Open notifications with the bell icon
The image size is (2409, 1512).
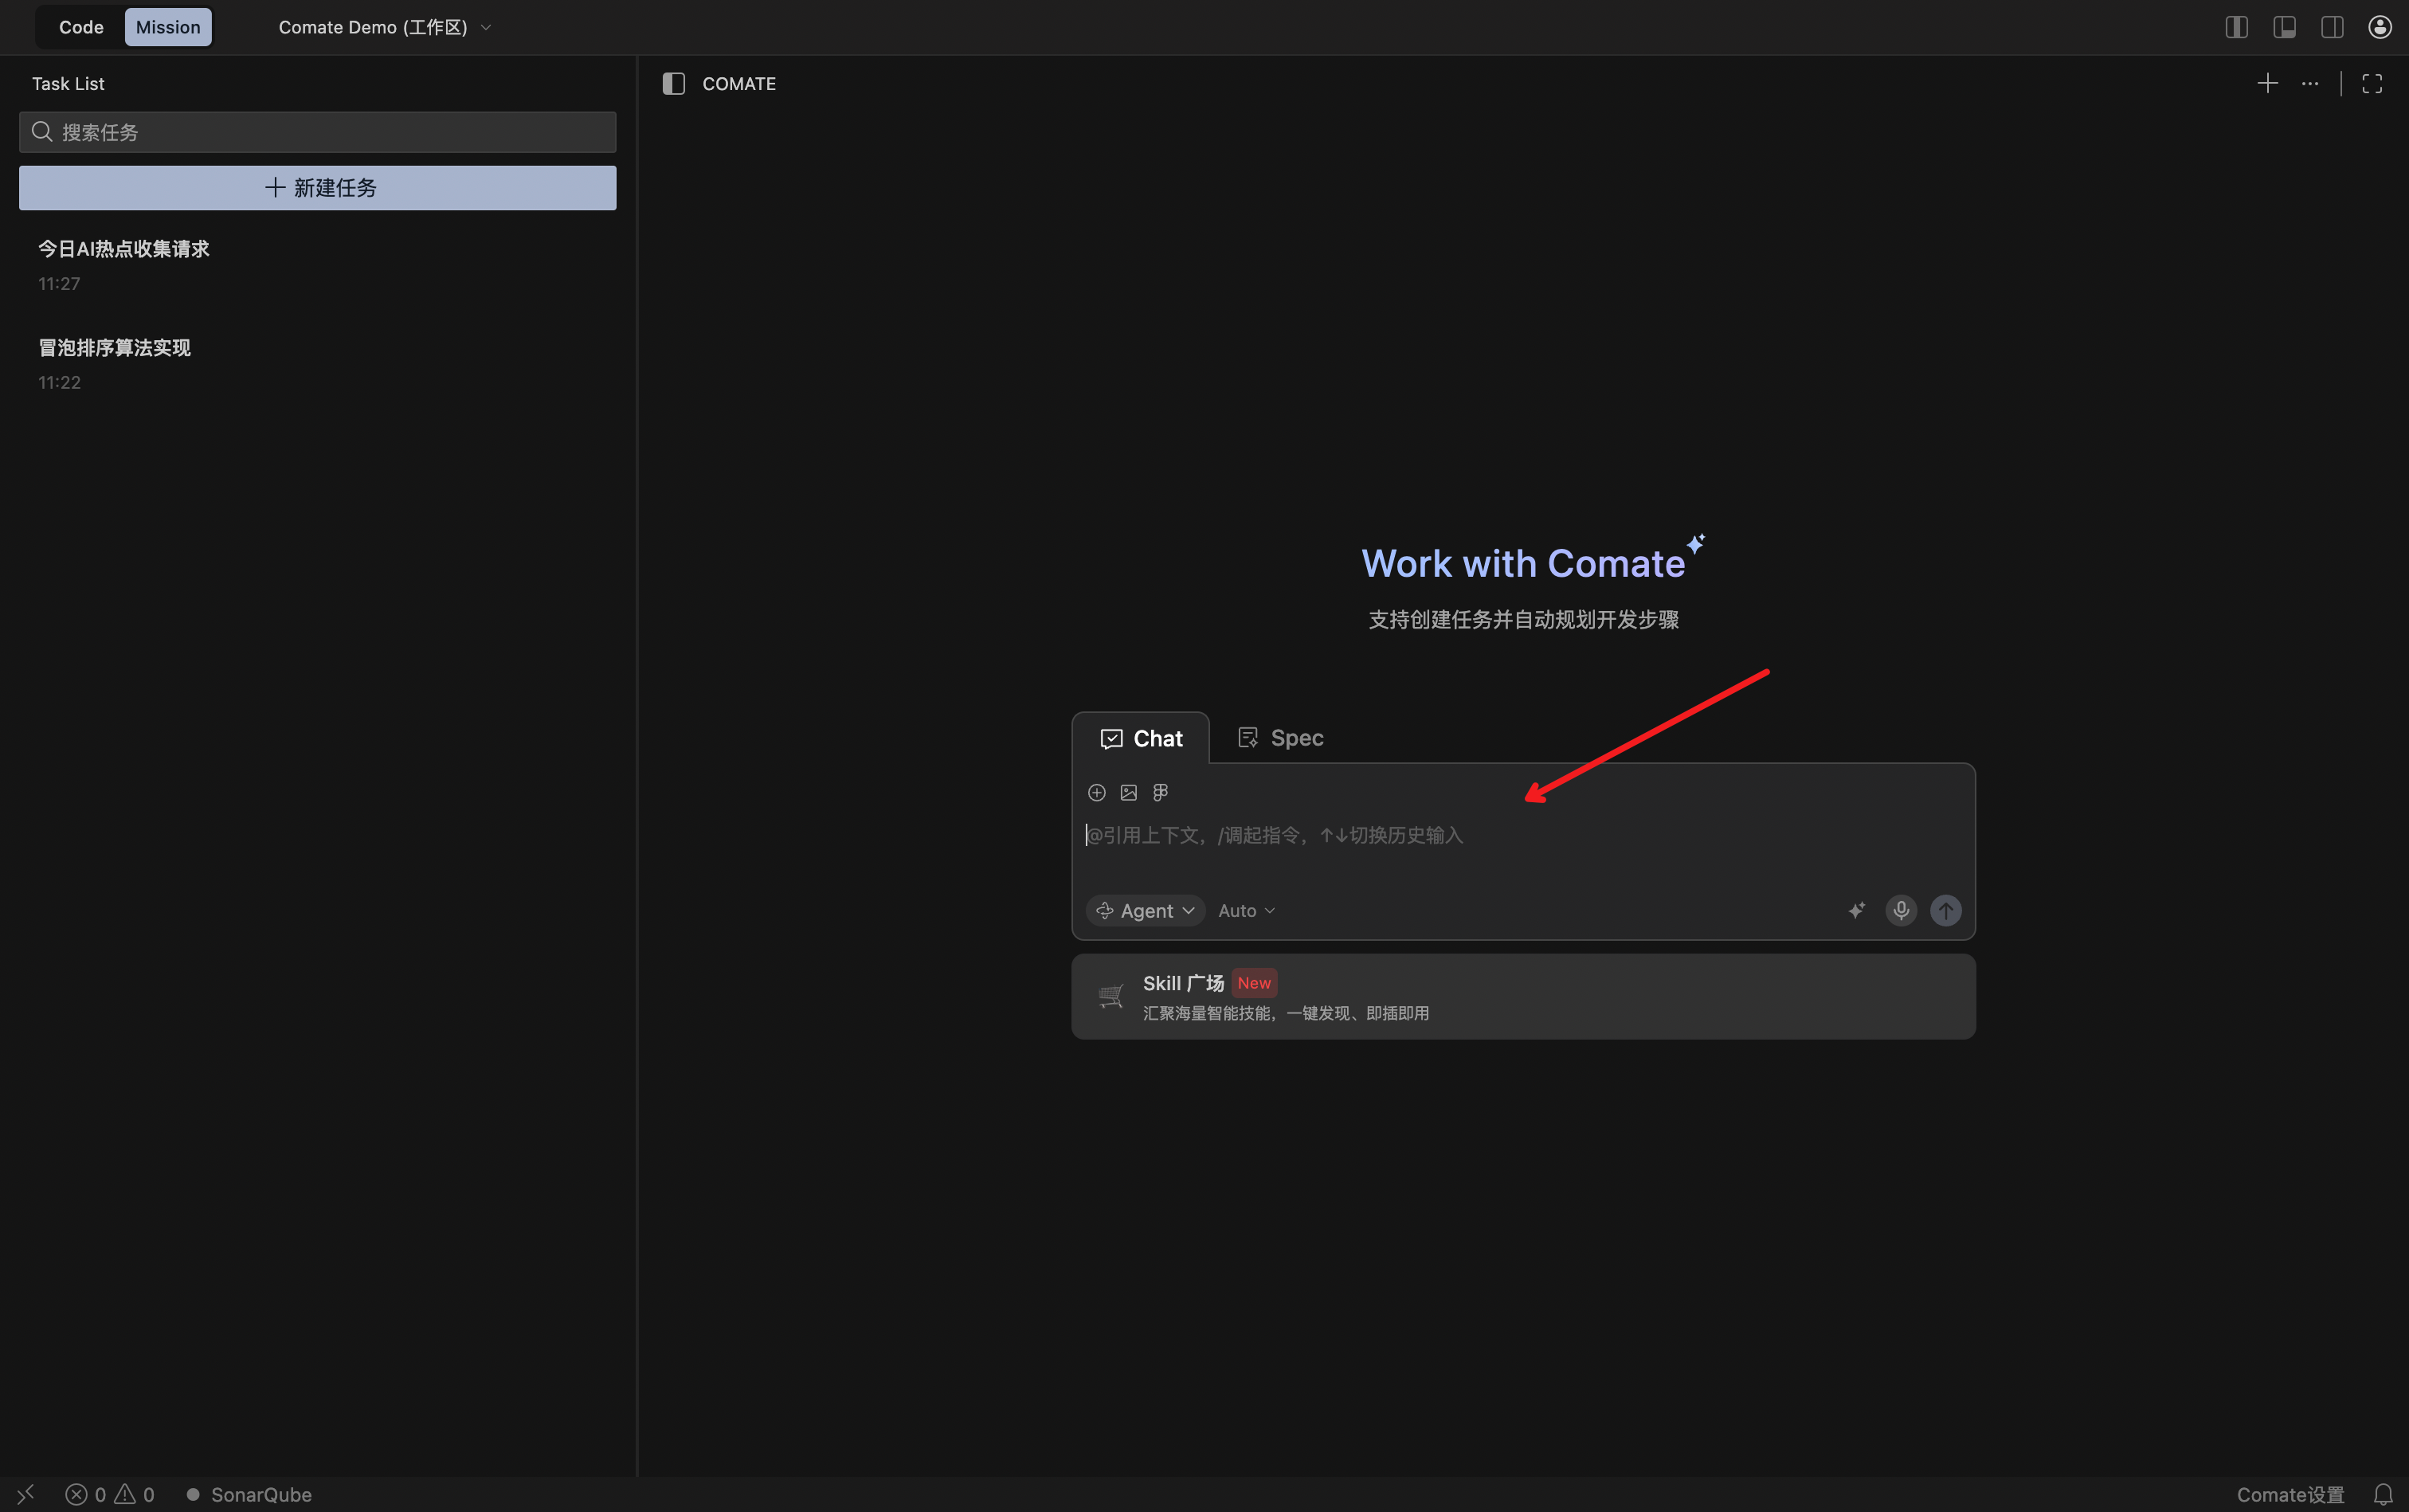tap(2383, 1495)
